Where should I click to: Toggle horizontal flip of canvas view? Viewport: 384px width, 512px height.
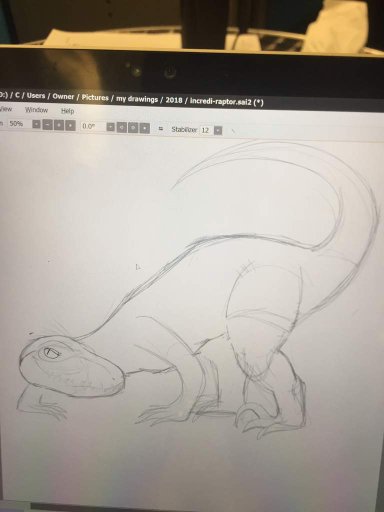coord(161,129)
